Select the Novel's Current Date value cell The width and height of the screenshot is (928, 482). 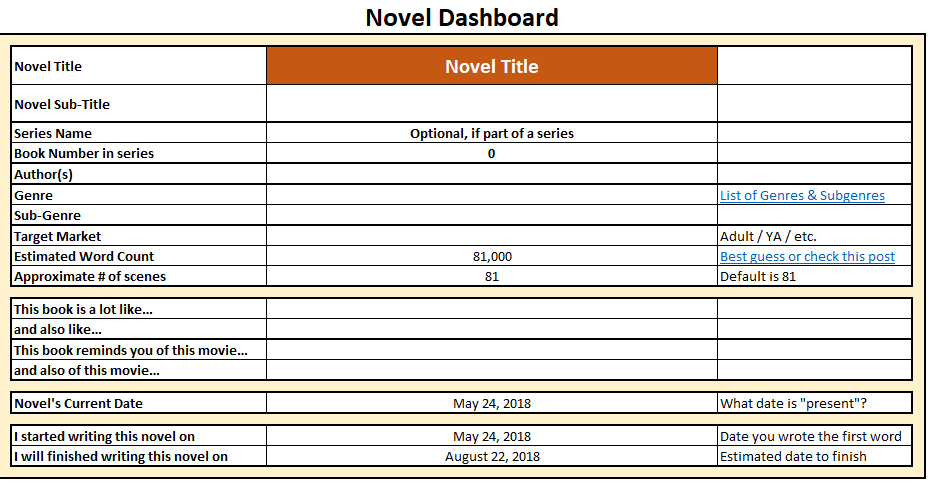click(491, 403)
